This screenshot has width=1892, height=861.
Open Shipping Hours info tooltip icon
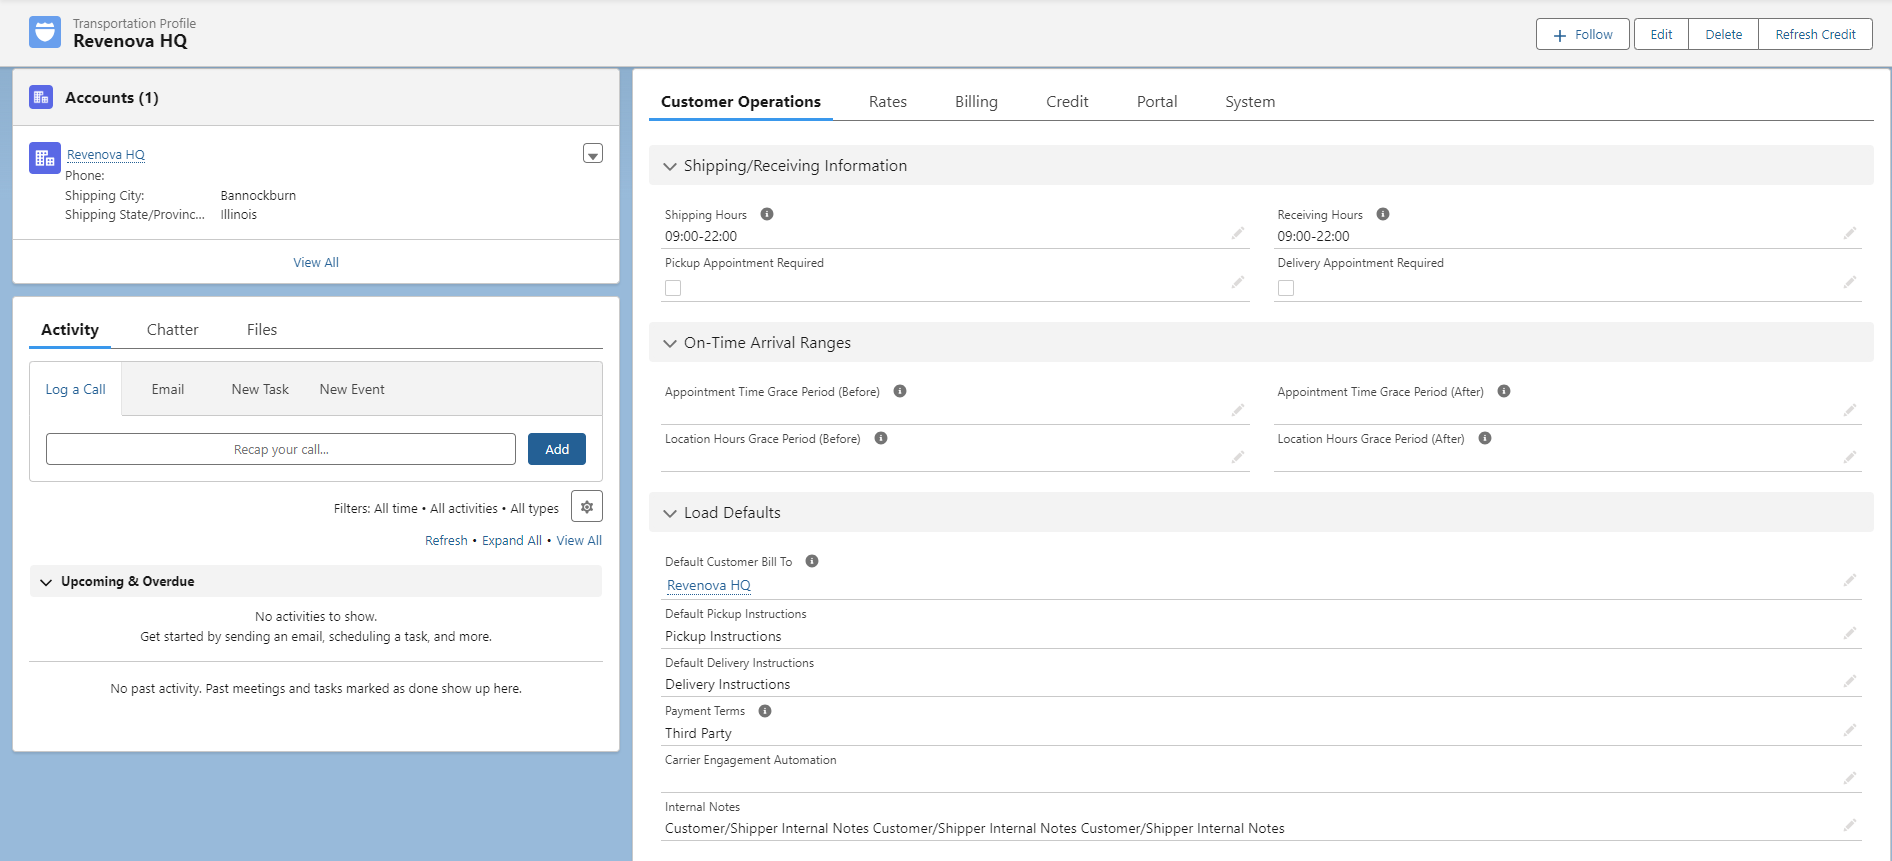767,214
